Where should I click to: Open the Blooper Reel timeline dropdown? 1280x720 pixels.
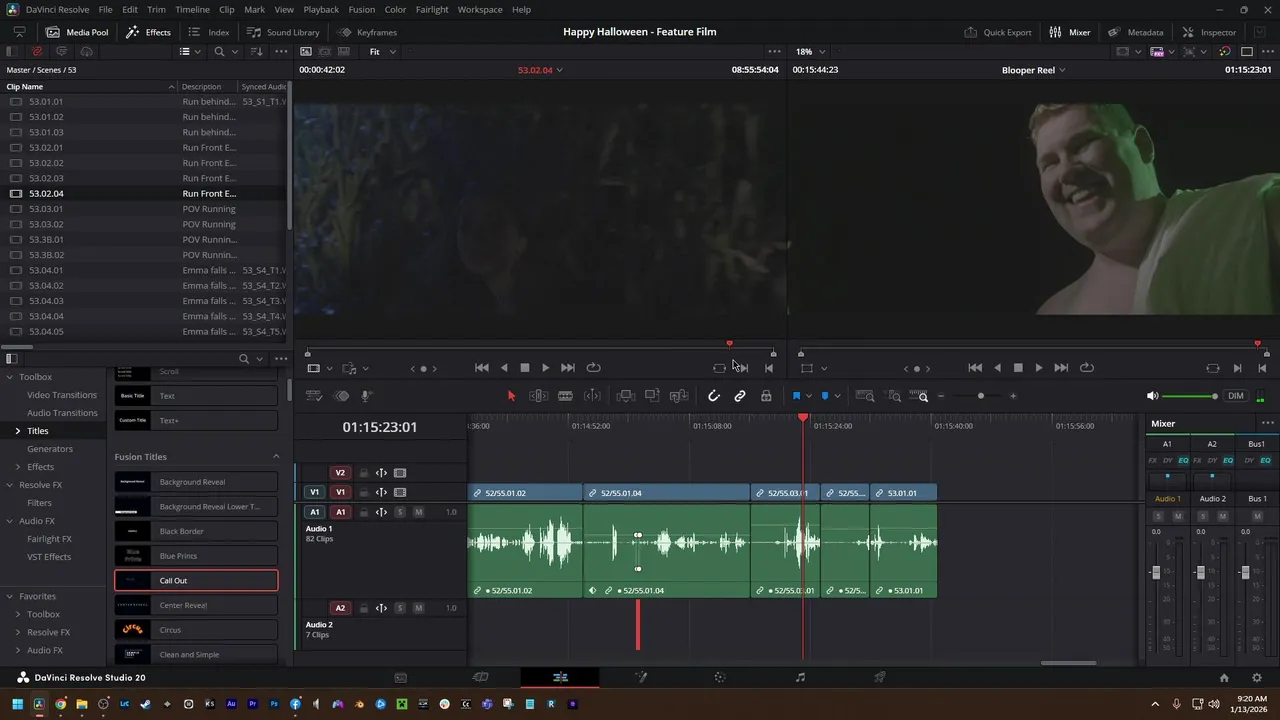pyautogui.click(x=1034, y=70)
